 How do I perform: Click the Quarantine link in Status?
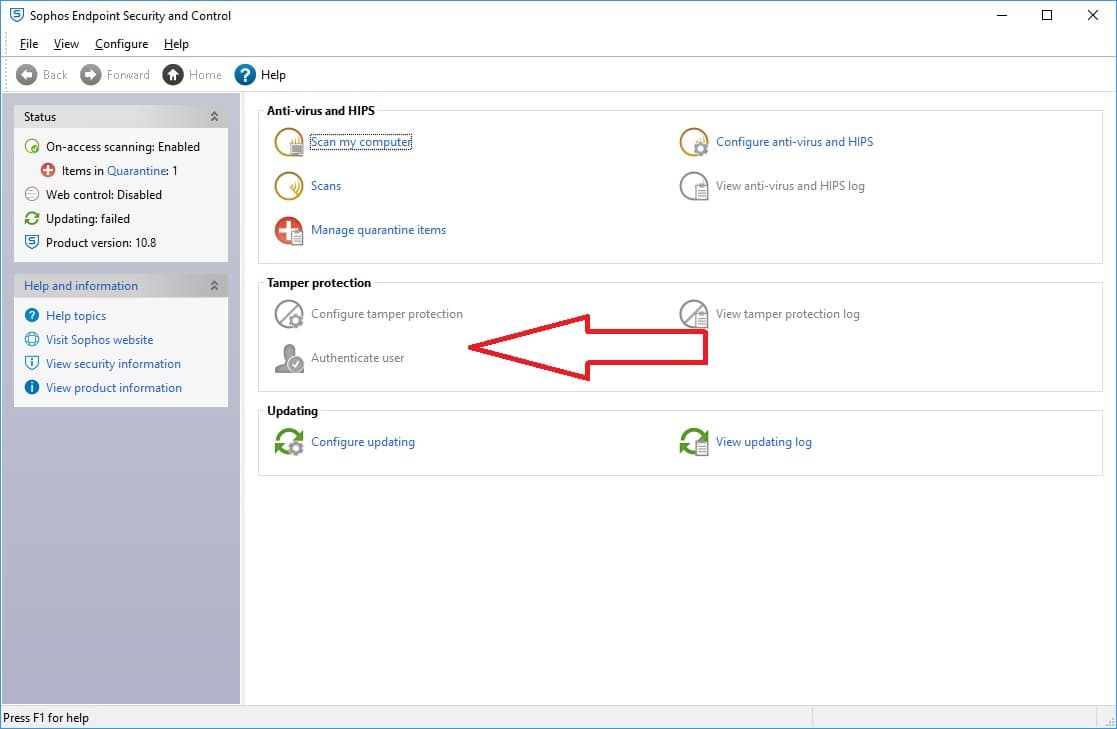pos(137,171)
